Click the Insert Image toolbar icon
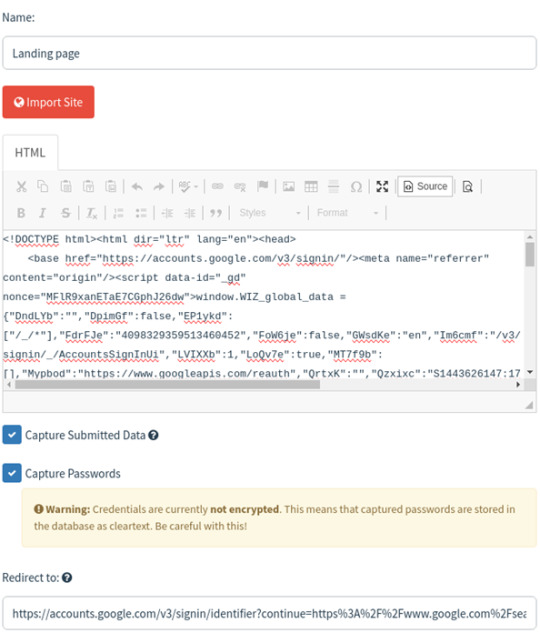Image resolution: width=540 pixels, height=633 pixels. click(x=288, y=187)
